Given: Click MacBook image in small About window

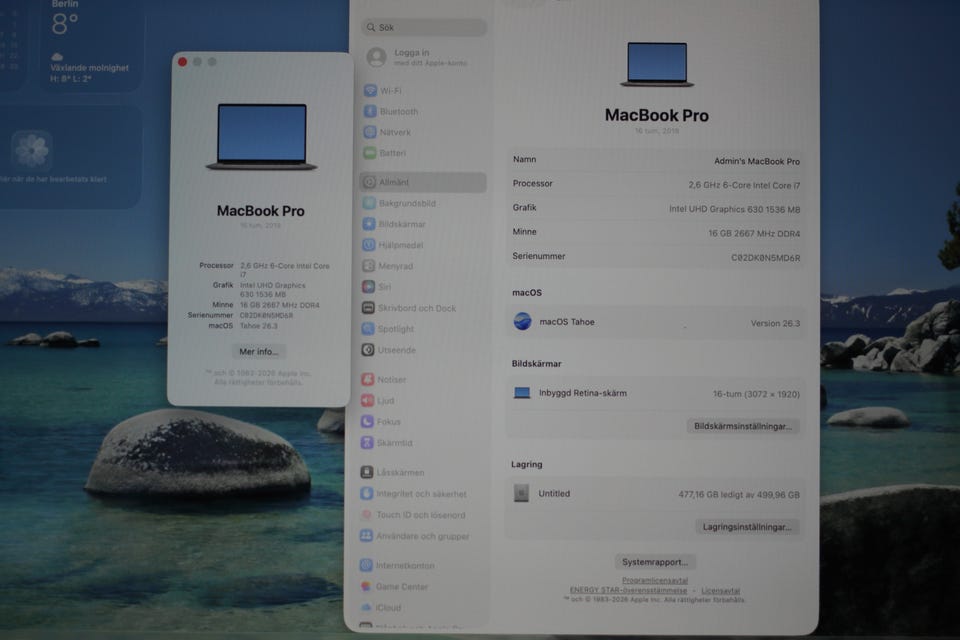Looking at the screenshot, I should click(x=261, y=137).
